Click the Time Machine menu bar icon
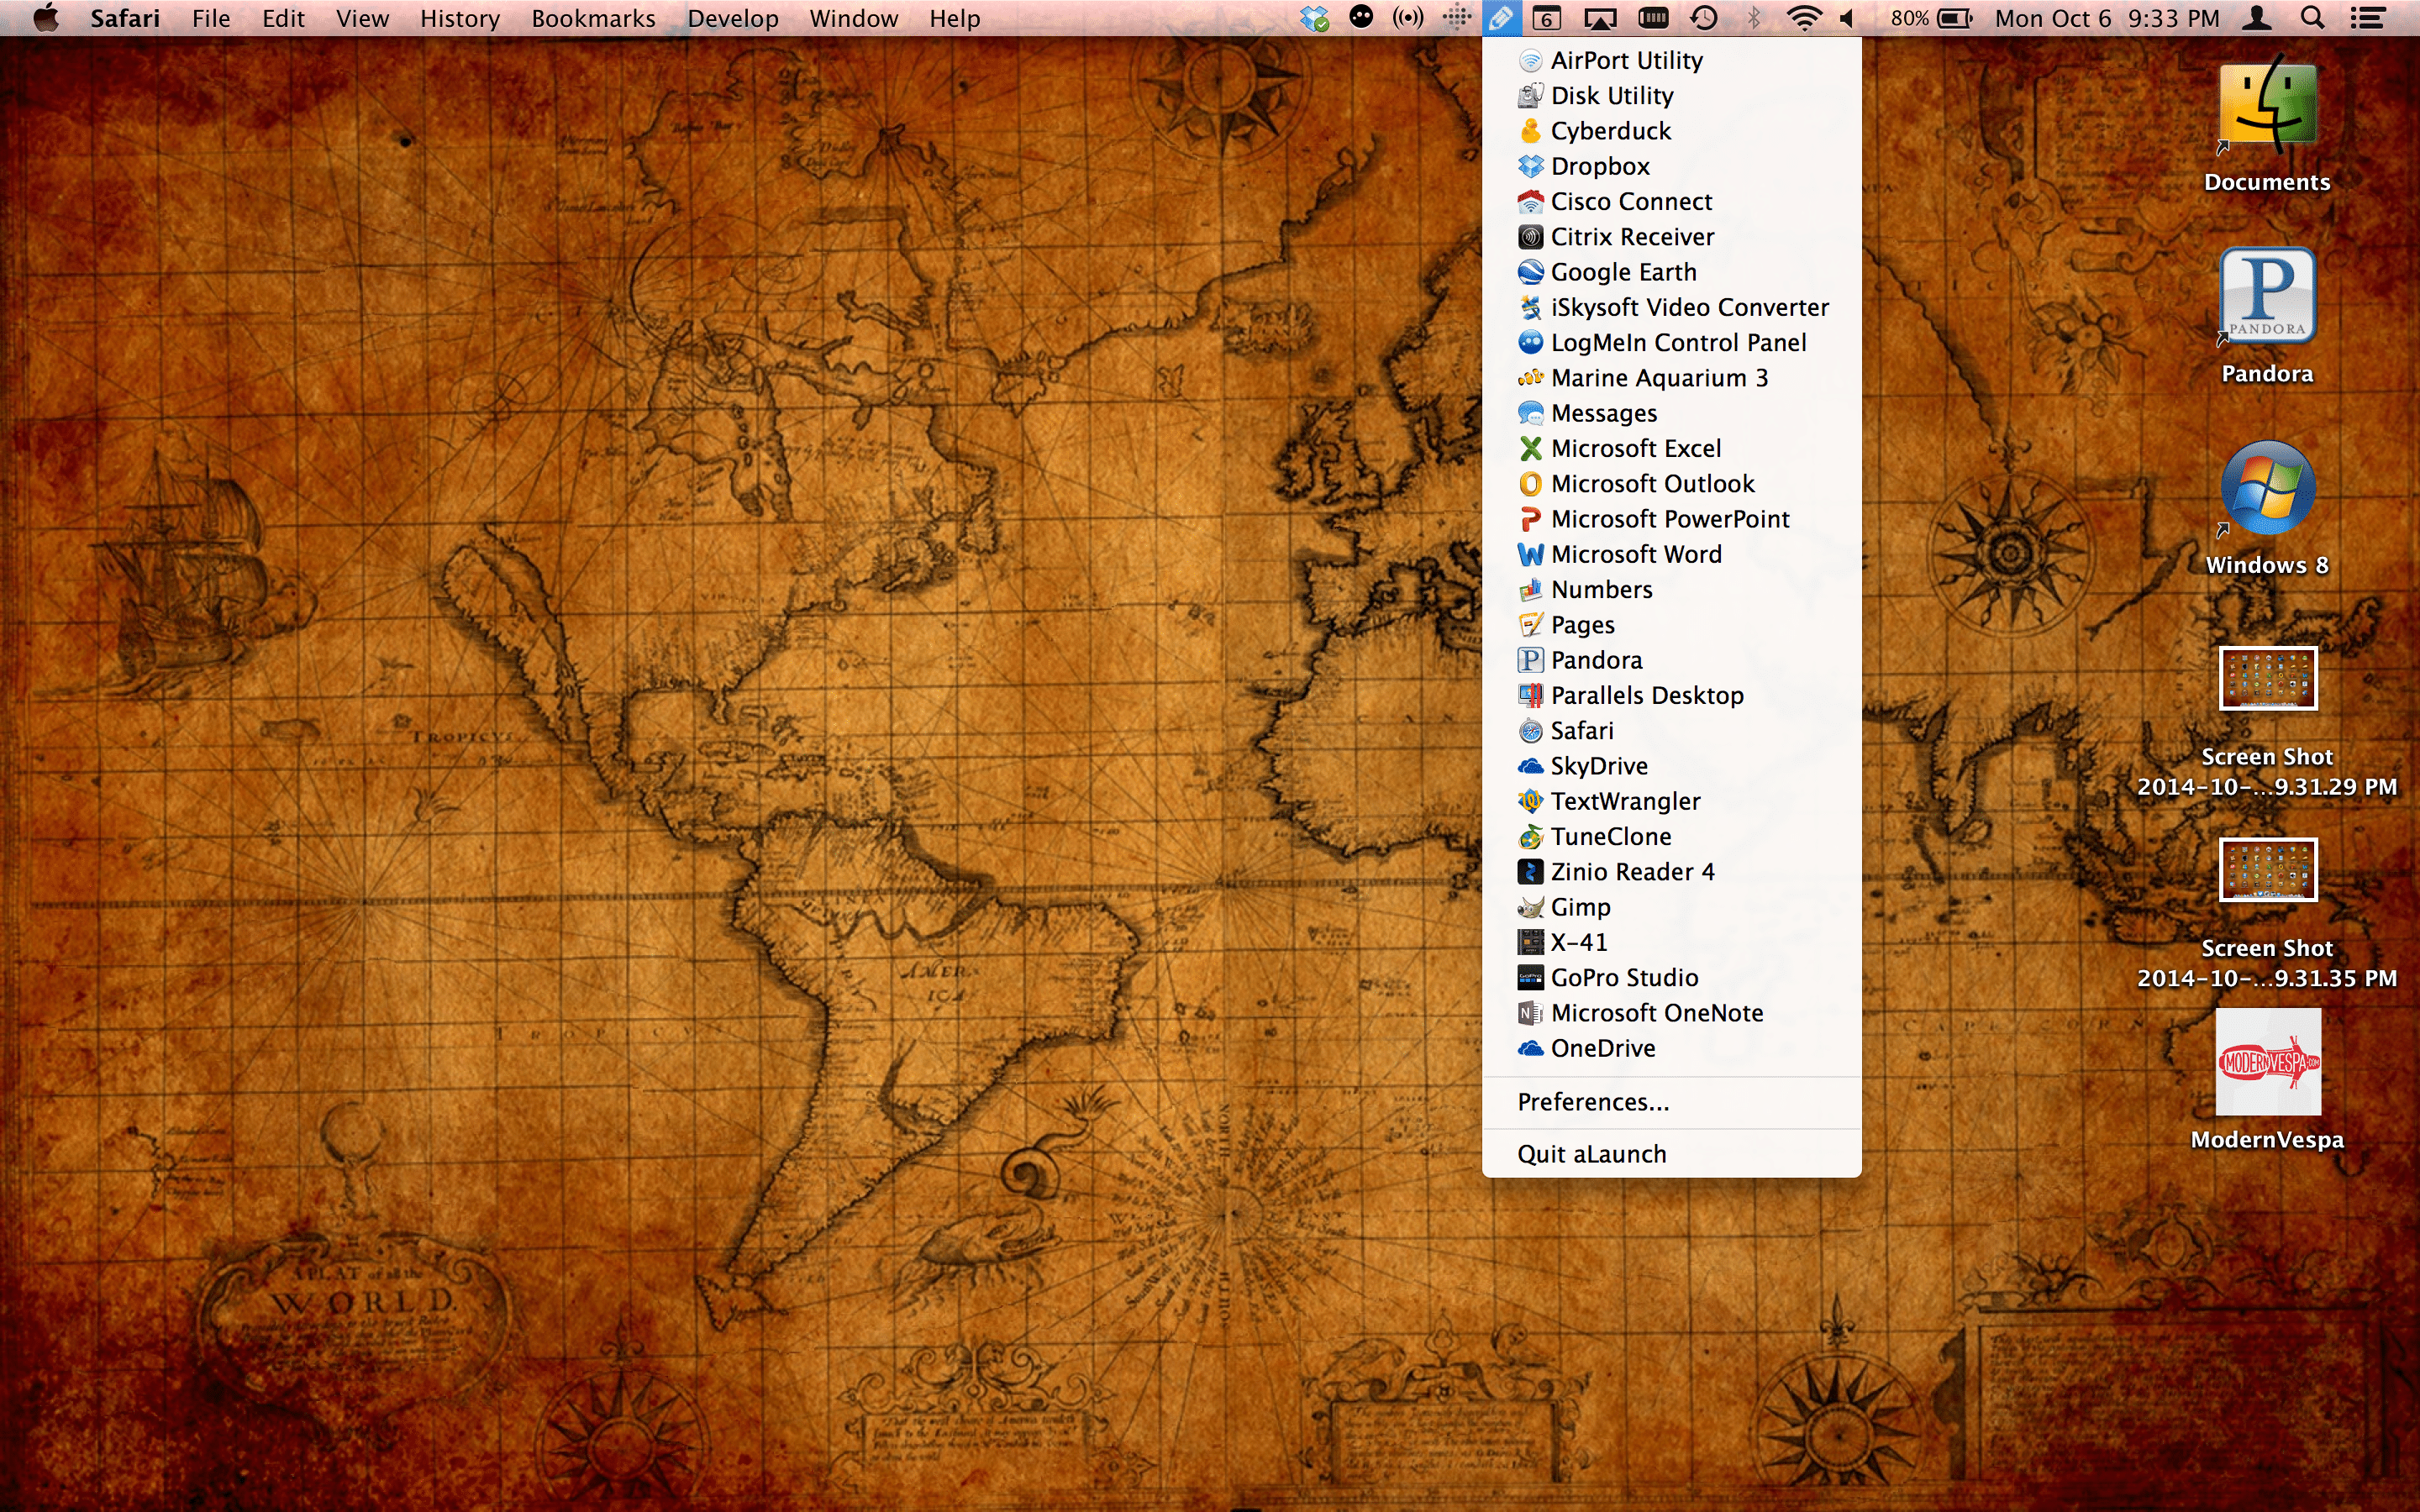The width and height of the screenshot is (2420, 1512). tap(1704, 18)
